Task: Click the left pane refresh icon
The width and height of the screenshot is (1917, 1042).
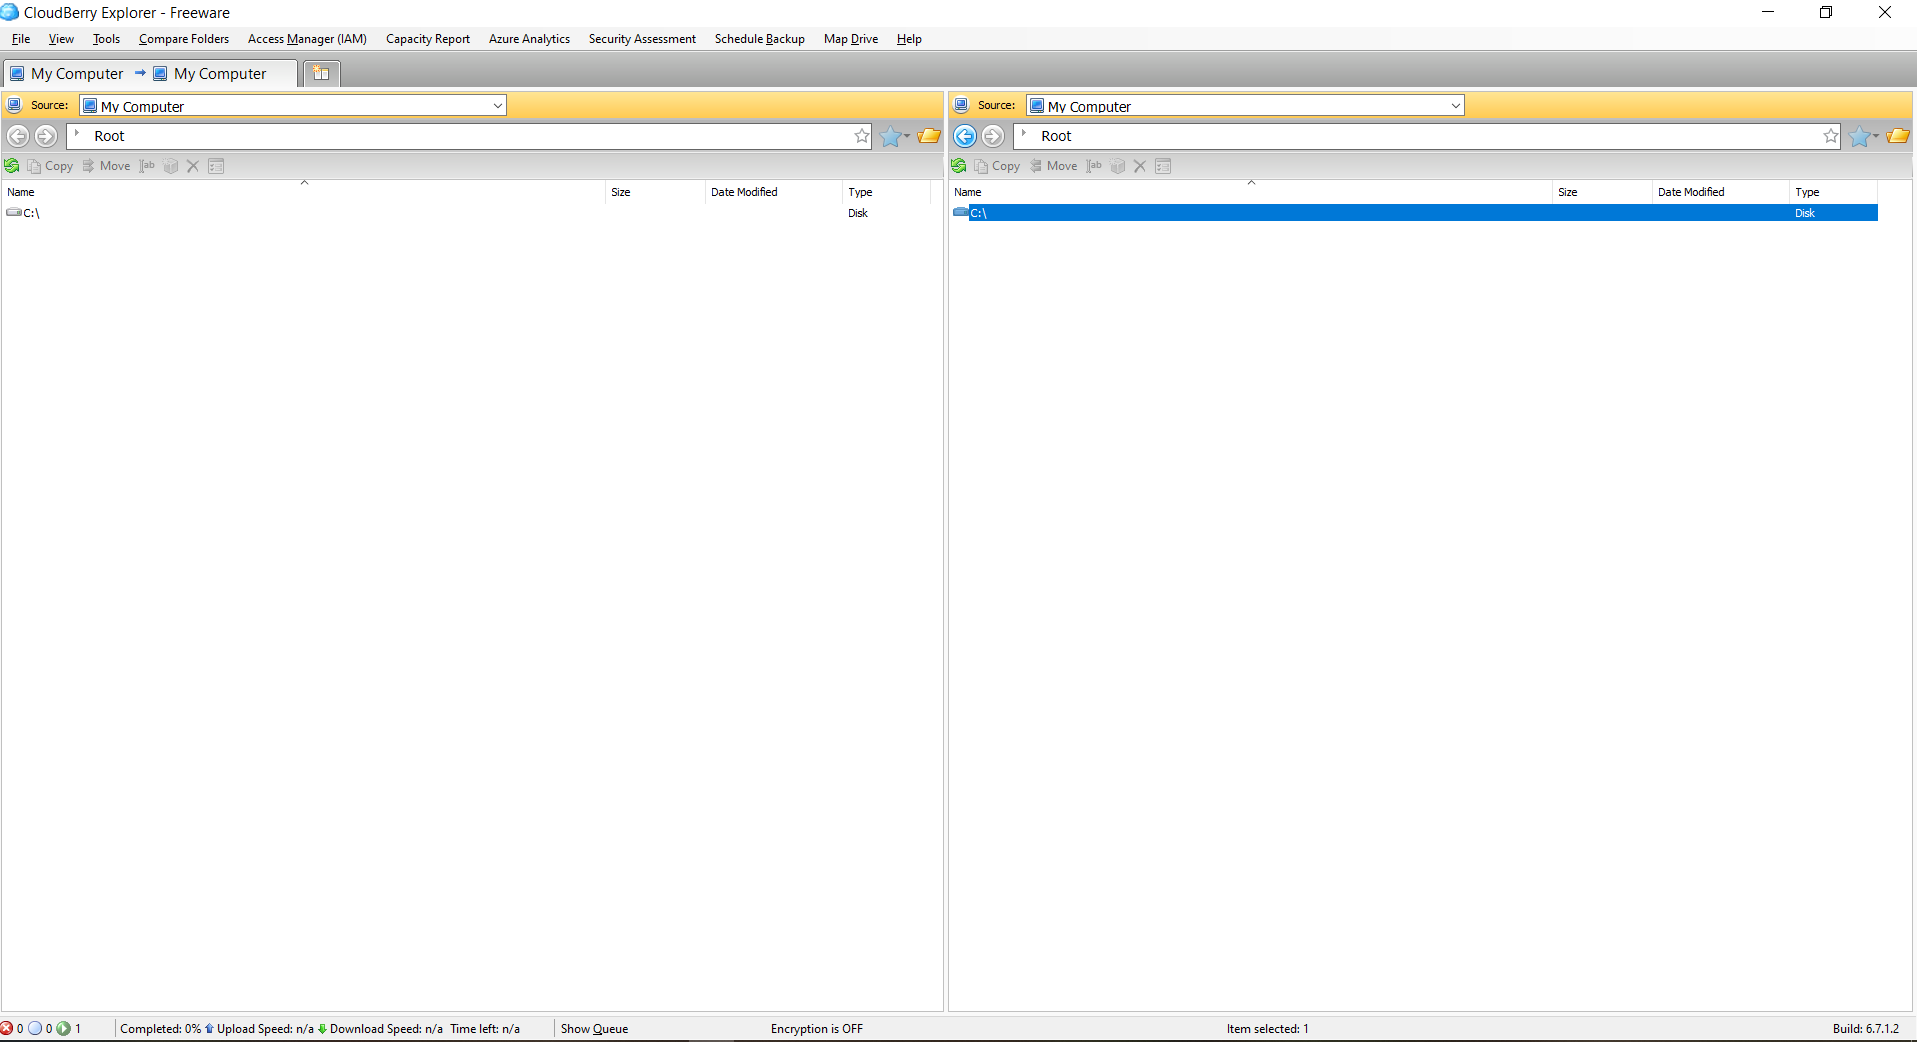Action: coord(12,166)
